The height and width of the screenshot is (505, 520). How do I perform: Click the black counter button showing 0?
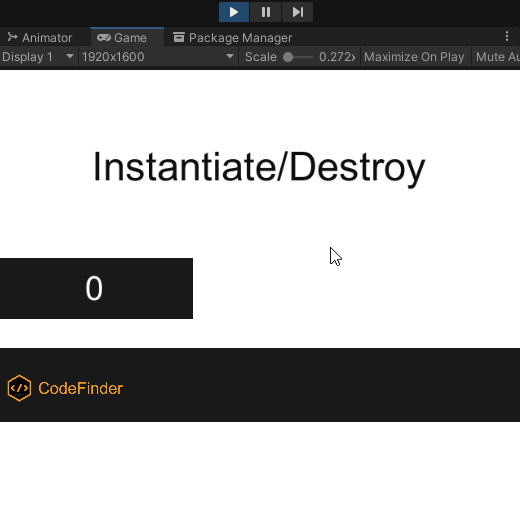tap(96, 288)
